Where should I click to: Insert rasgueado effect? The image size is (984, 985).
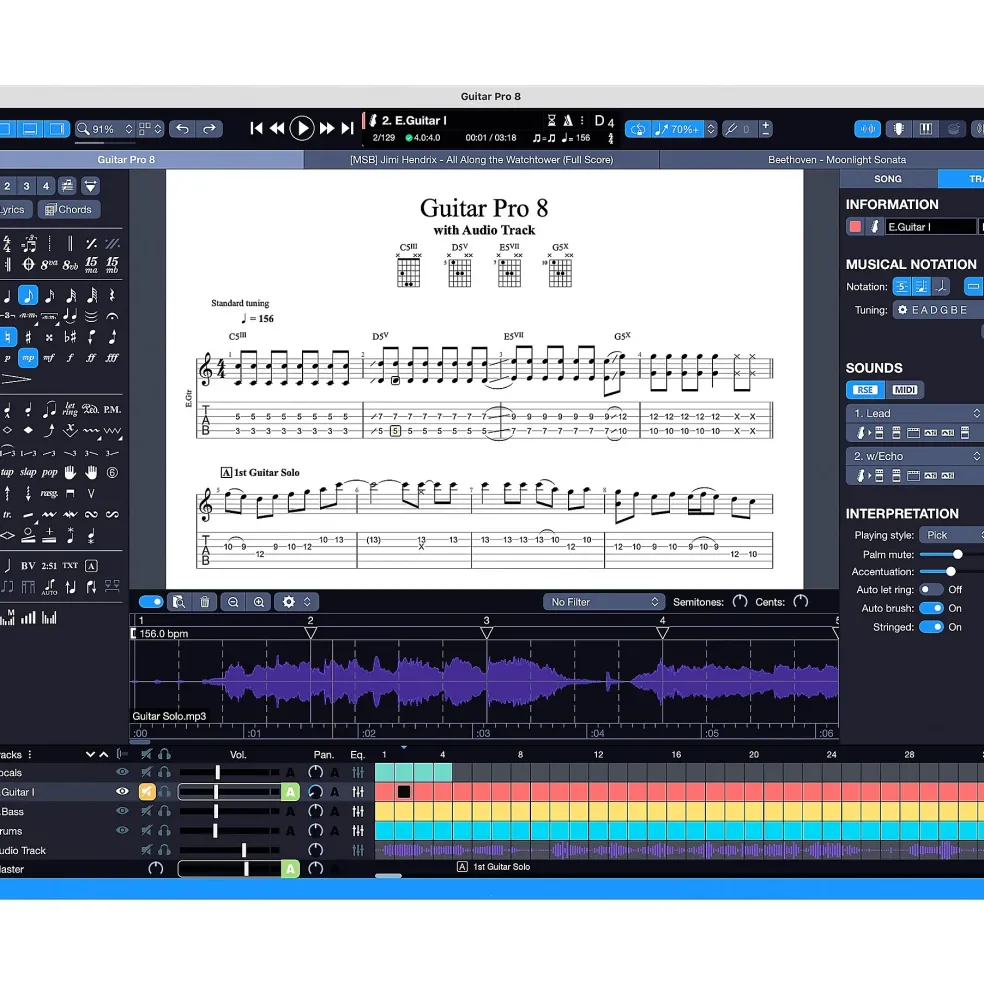(49, 494)
